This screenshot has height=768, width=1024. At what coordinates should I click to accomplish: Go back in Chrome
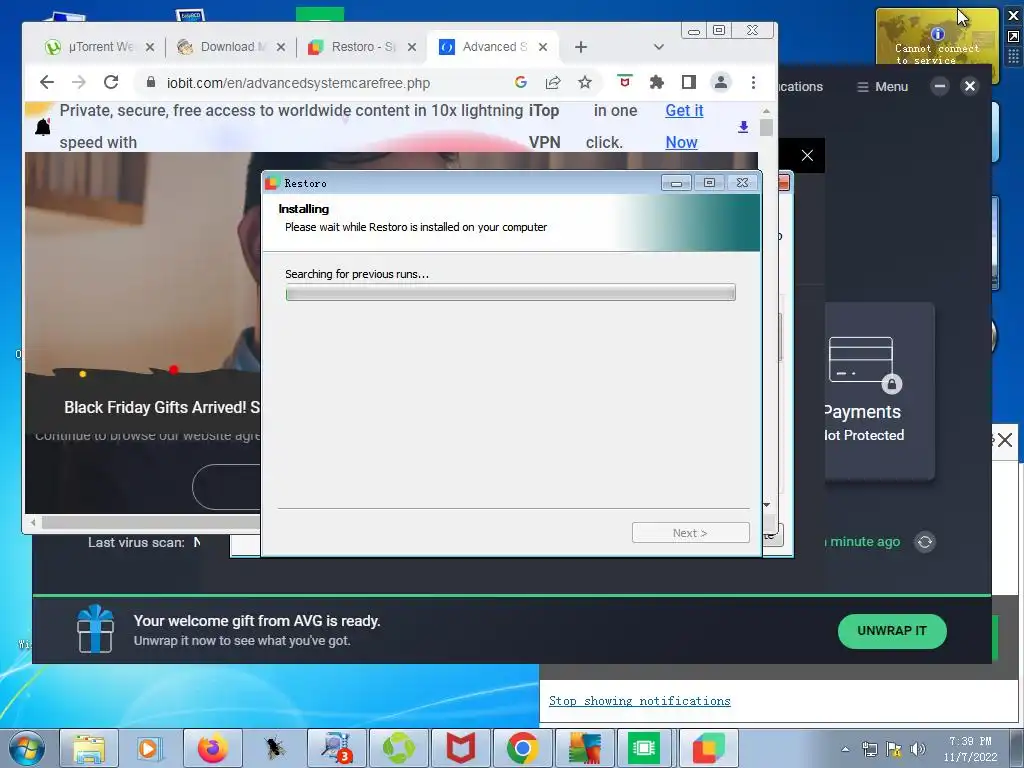[x=46, y=82]
